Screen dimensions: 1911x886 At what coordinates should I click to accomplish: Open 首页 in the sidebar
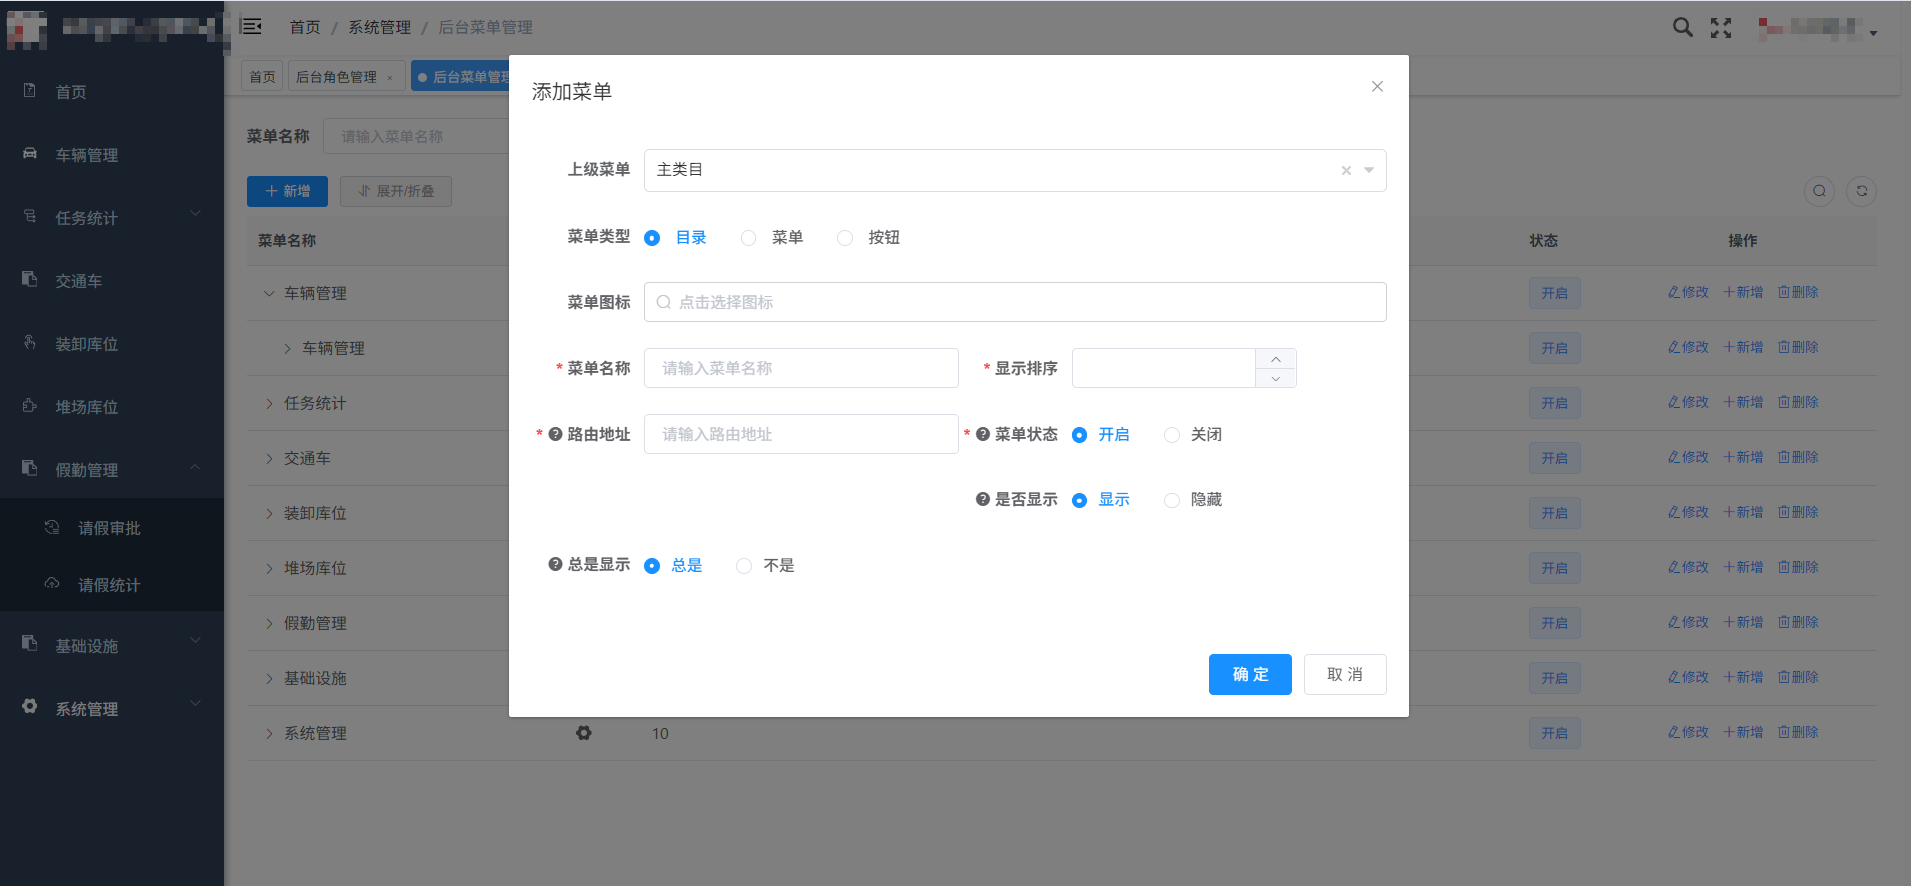click(x=112, y=92)
